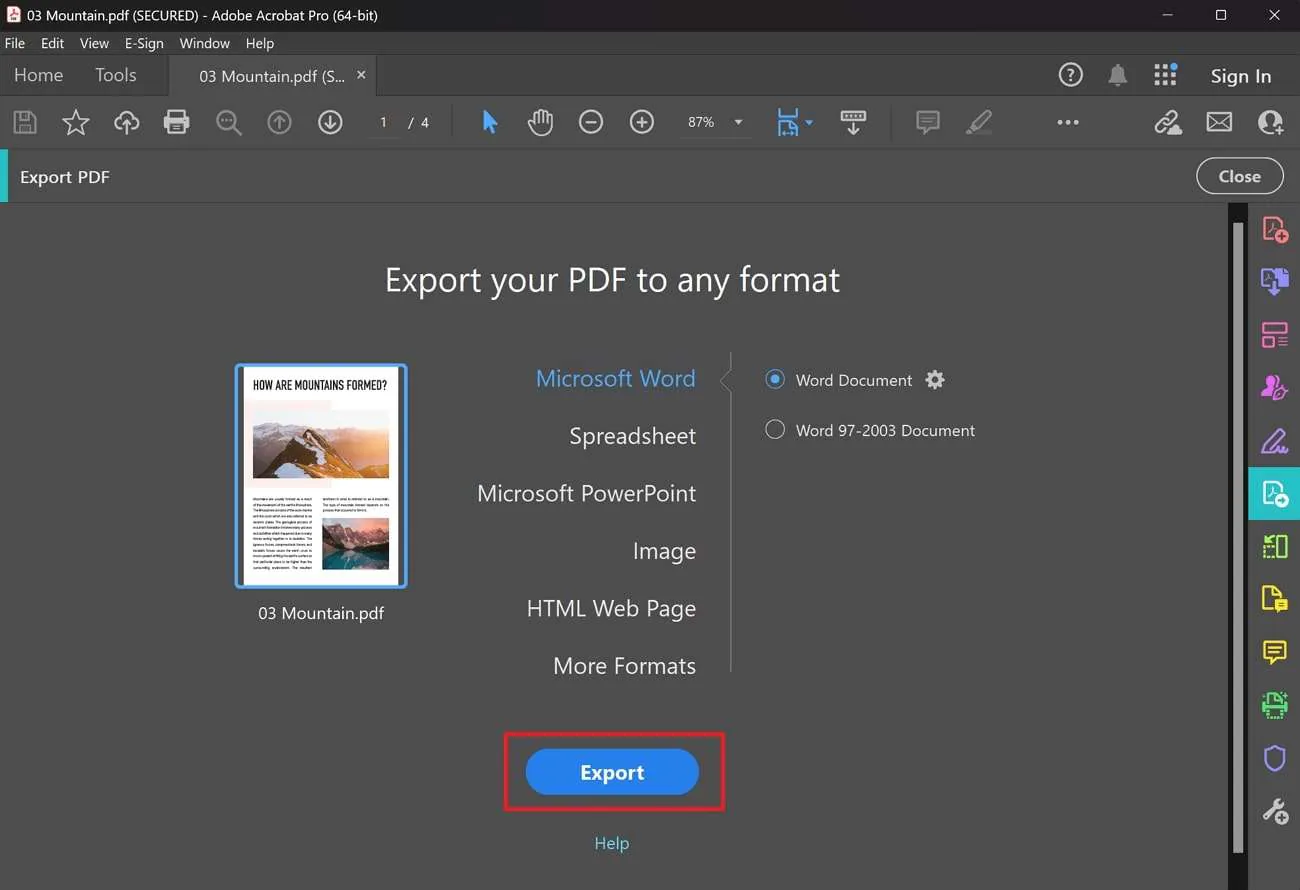Click the share link icon
This screenshot has width=1300, height=890.
pos(1168,122)
